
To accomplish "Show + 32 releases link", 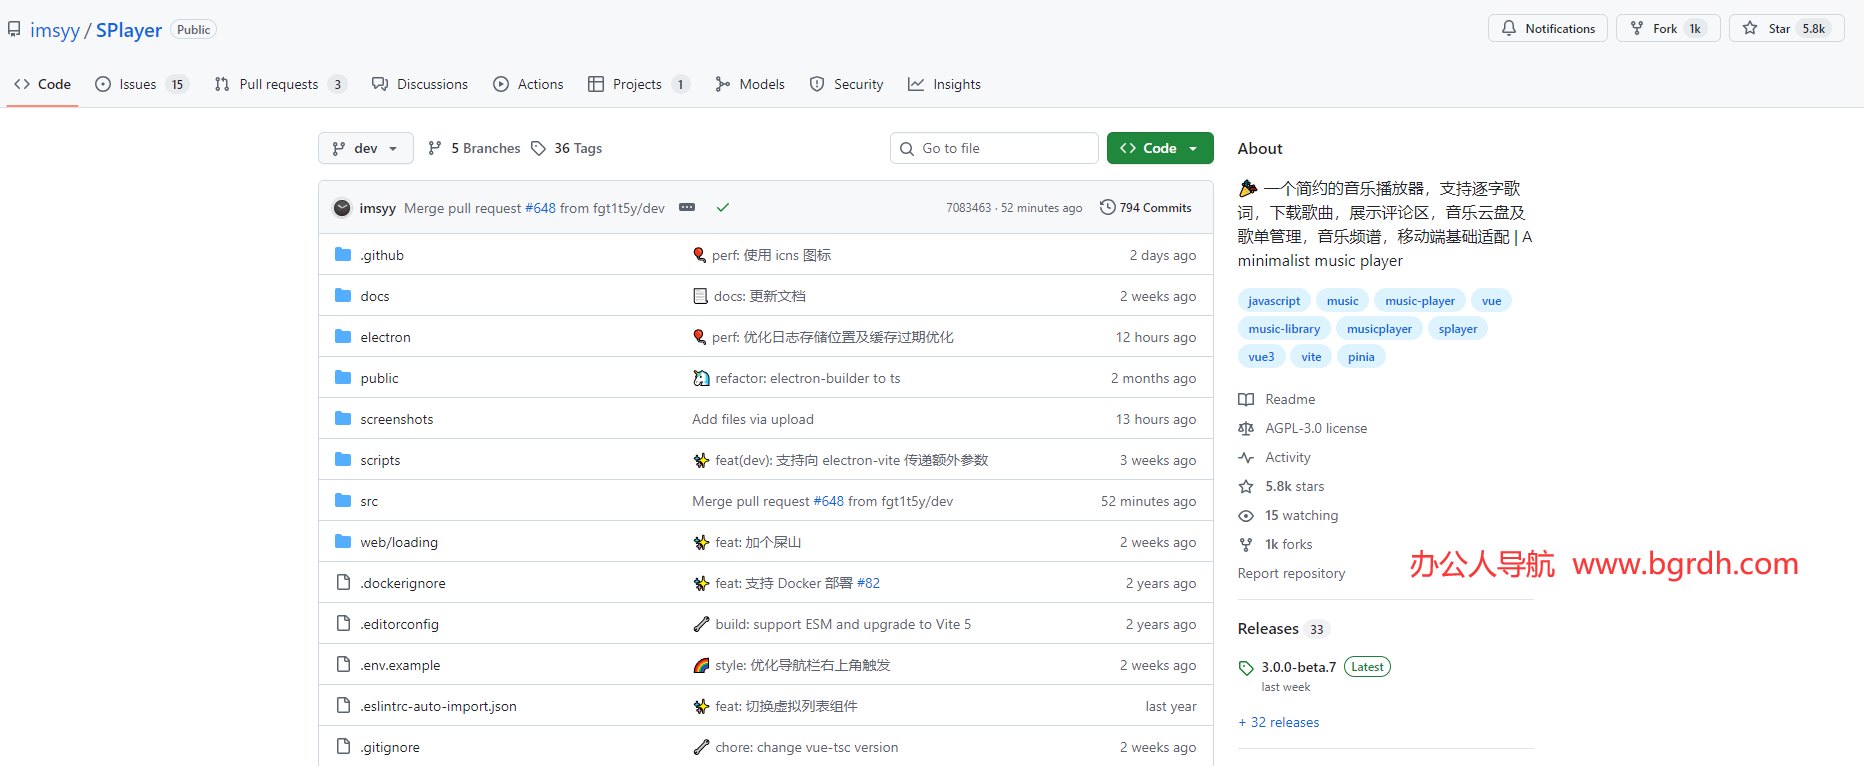I will (x=1279, y=722).
